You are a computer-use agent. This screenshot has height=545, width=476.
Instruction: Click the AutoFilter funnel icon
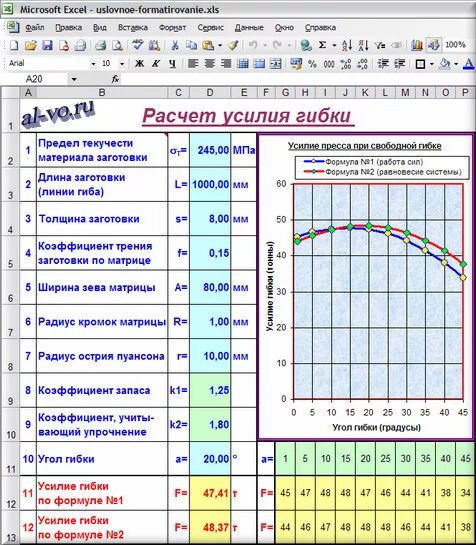380,45
